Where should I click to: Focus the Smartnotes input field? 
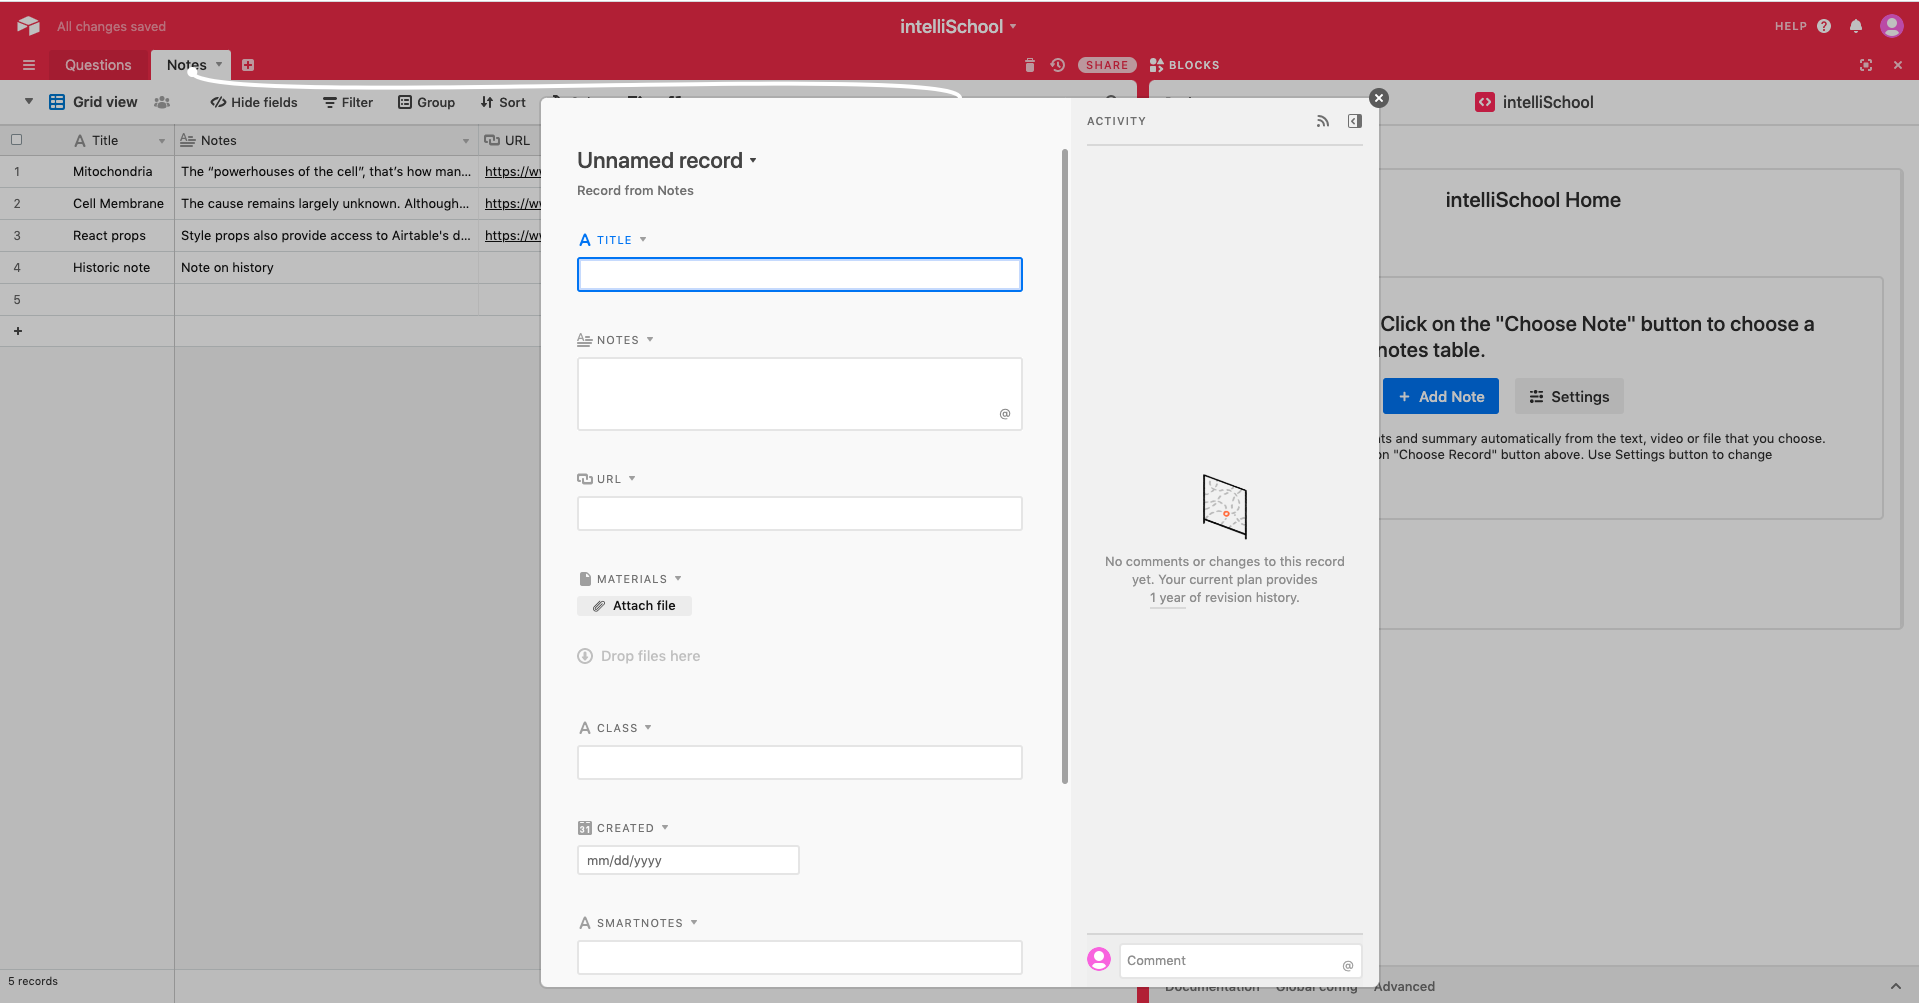pyautogui.click(x=800, y=957)
